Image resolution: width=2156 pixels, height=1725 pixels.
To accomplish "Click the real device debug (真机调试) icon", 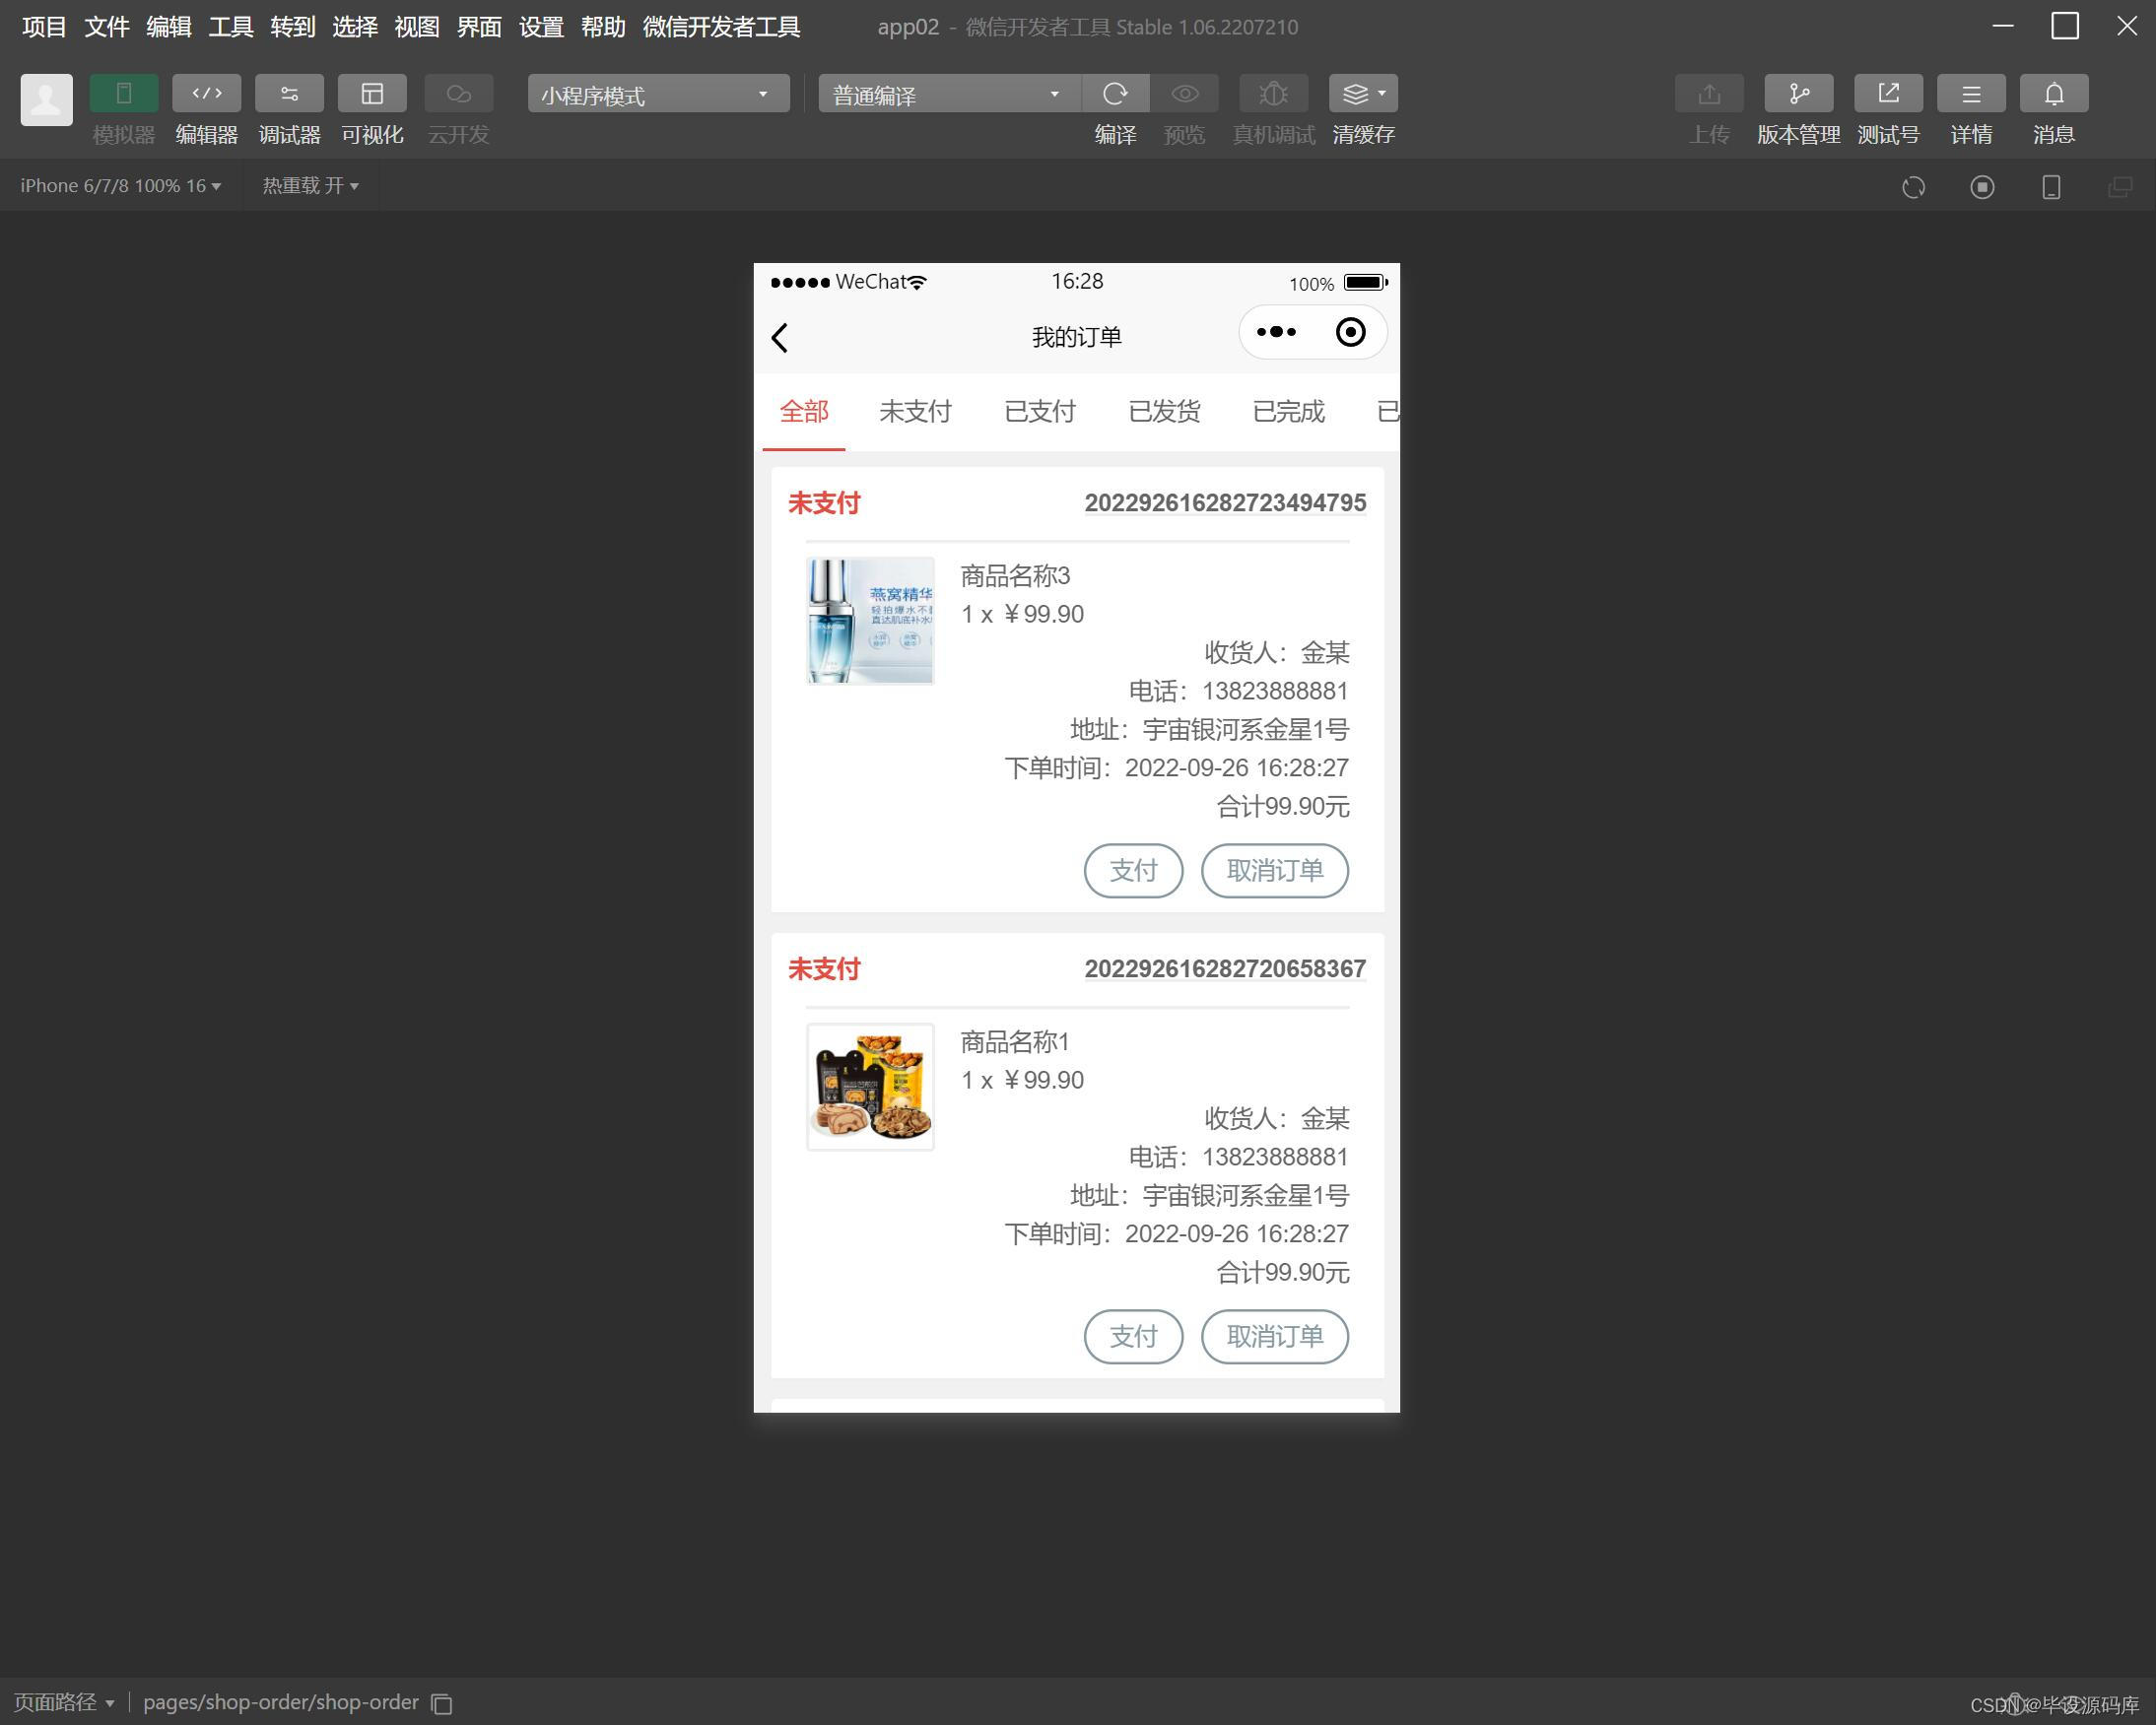I will coord(1273,94).
